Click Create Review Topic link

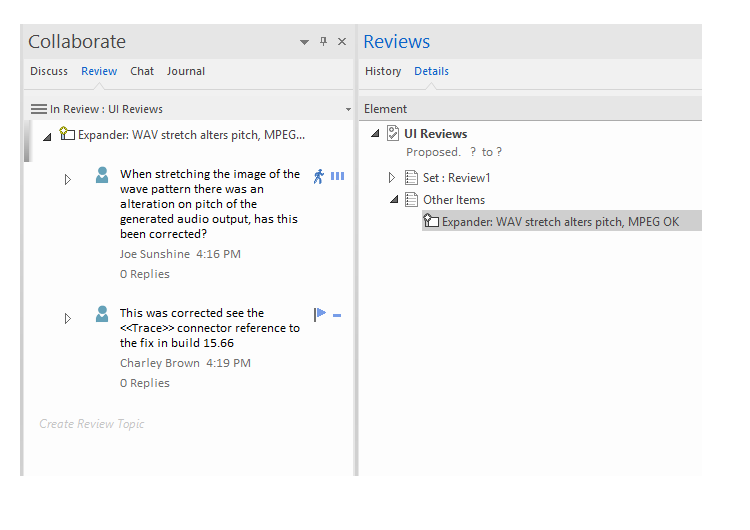[x=92, y=424]
